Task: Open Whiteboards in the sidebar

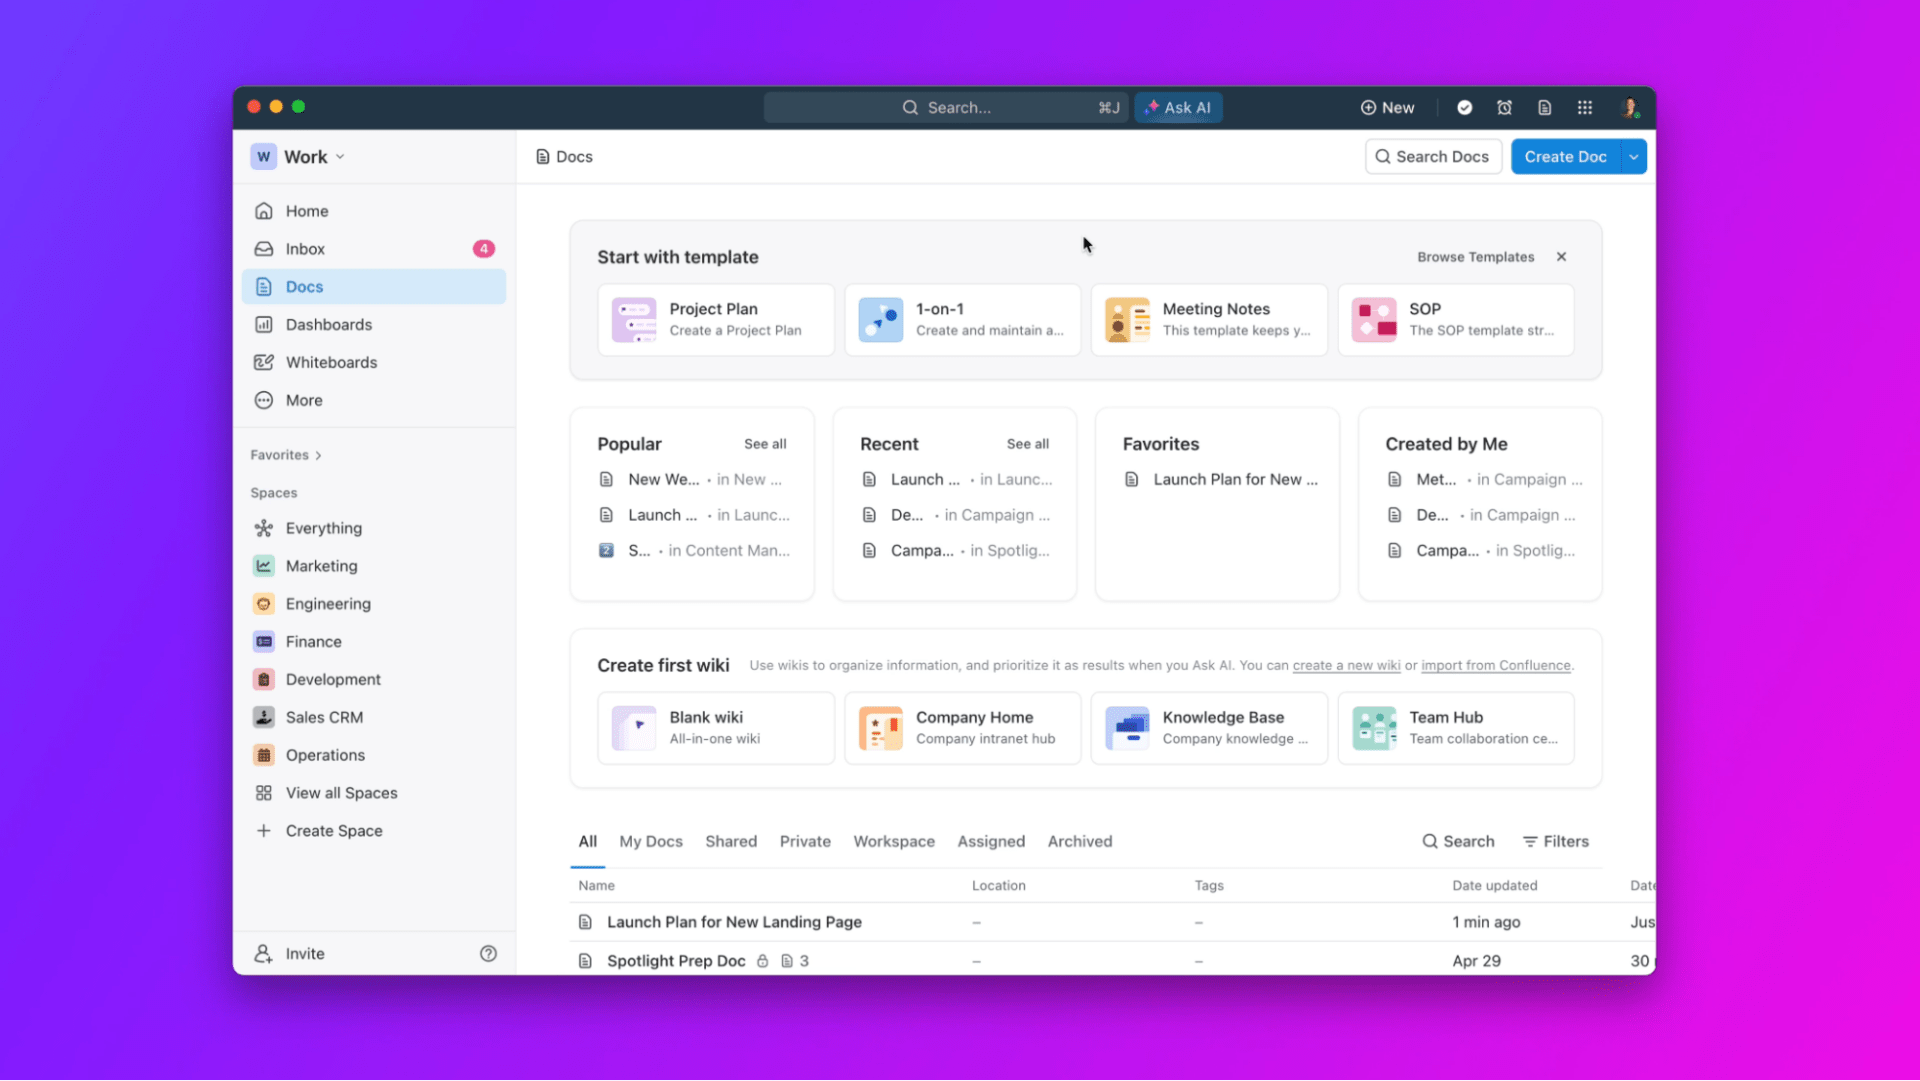Action: (x=330, y=362)
